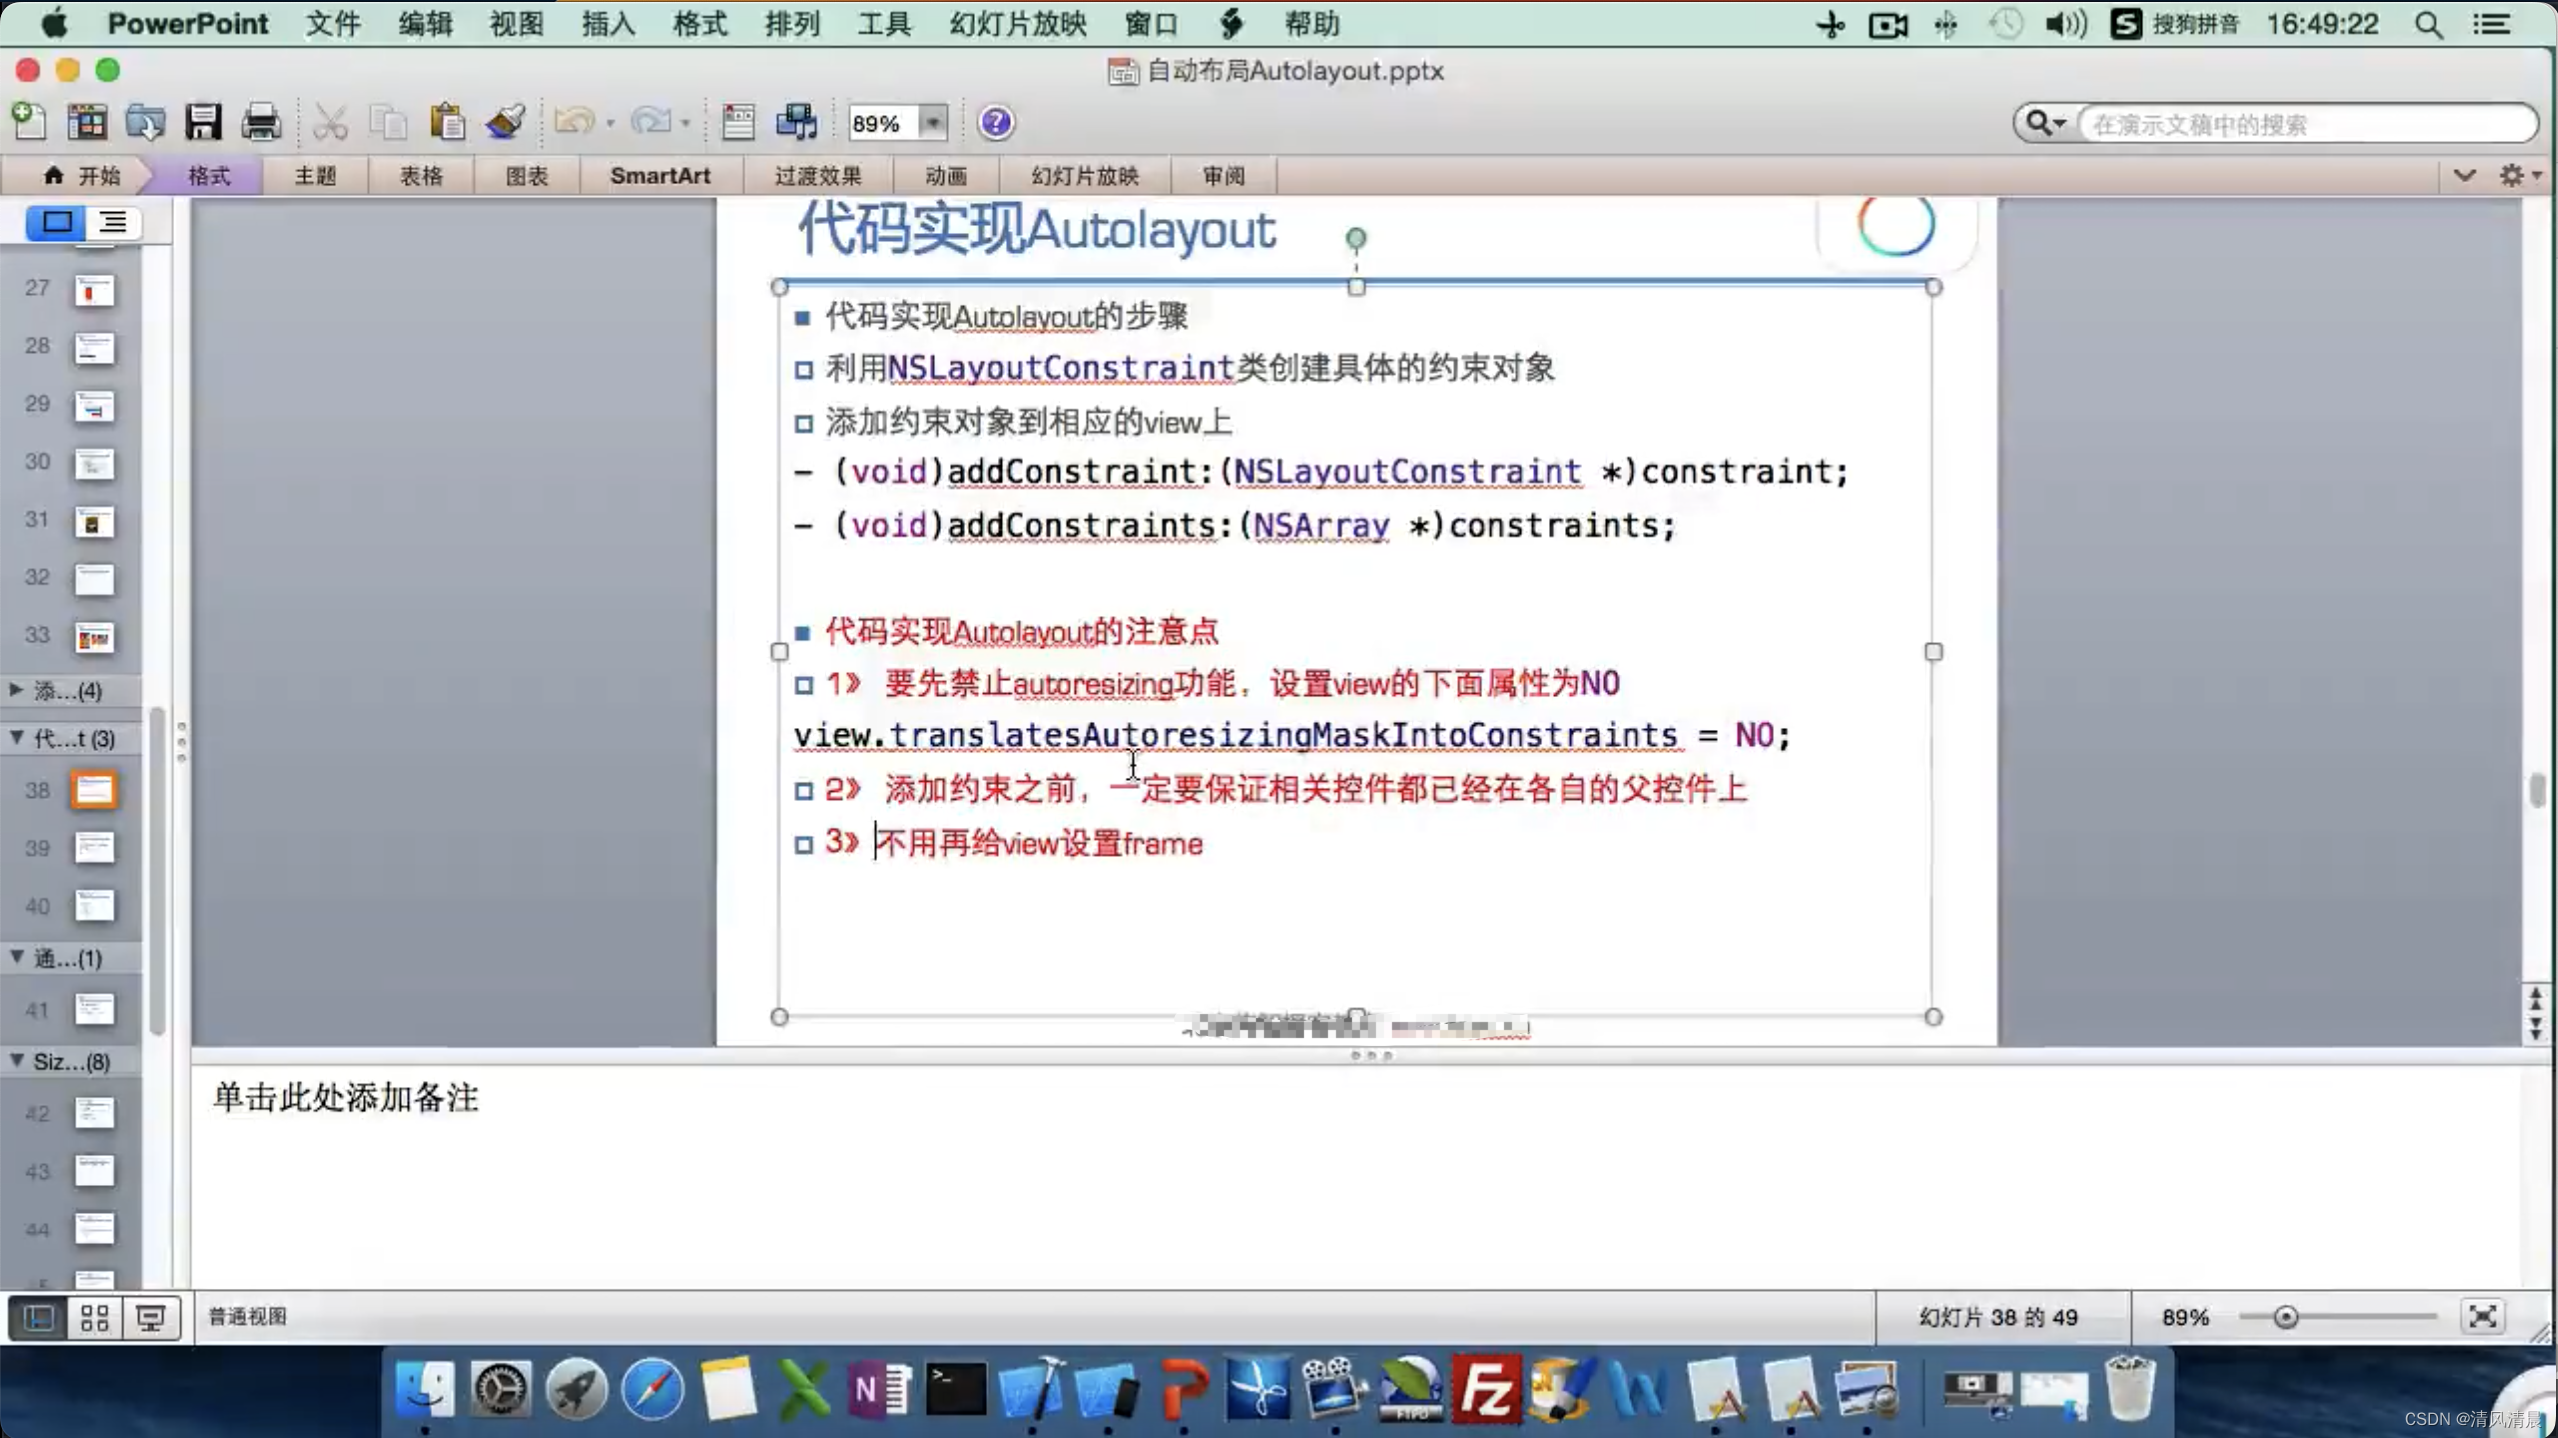Click the Undo icon in toolbar
This screenshot has width=2558, height=1438.
(x=571, y=121)
